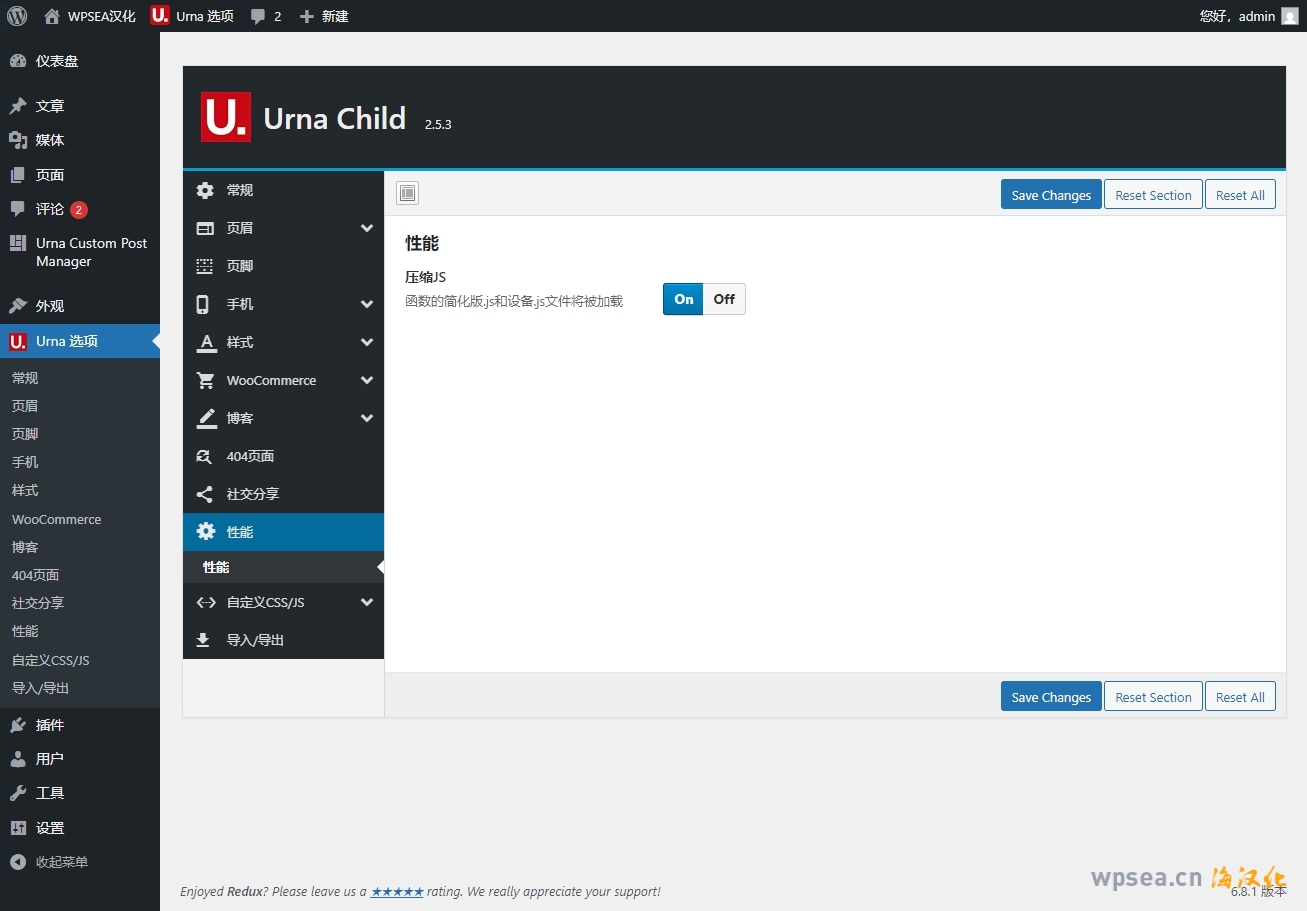
Task: Click the 媒体 media icon
Action: coord(18,140)
